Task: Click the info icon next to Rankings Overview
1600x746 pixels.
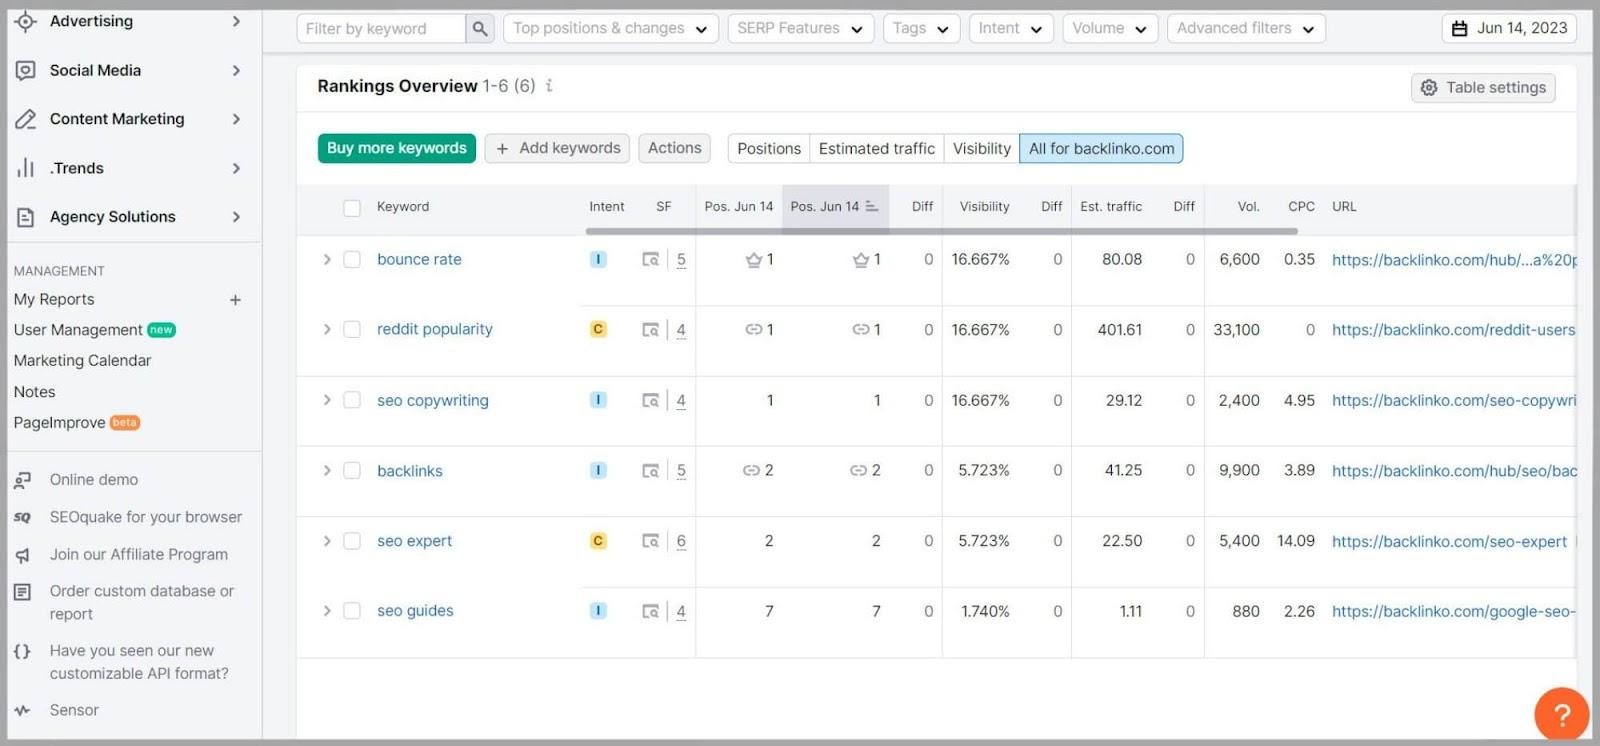Action: [x=549, y=86]
